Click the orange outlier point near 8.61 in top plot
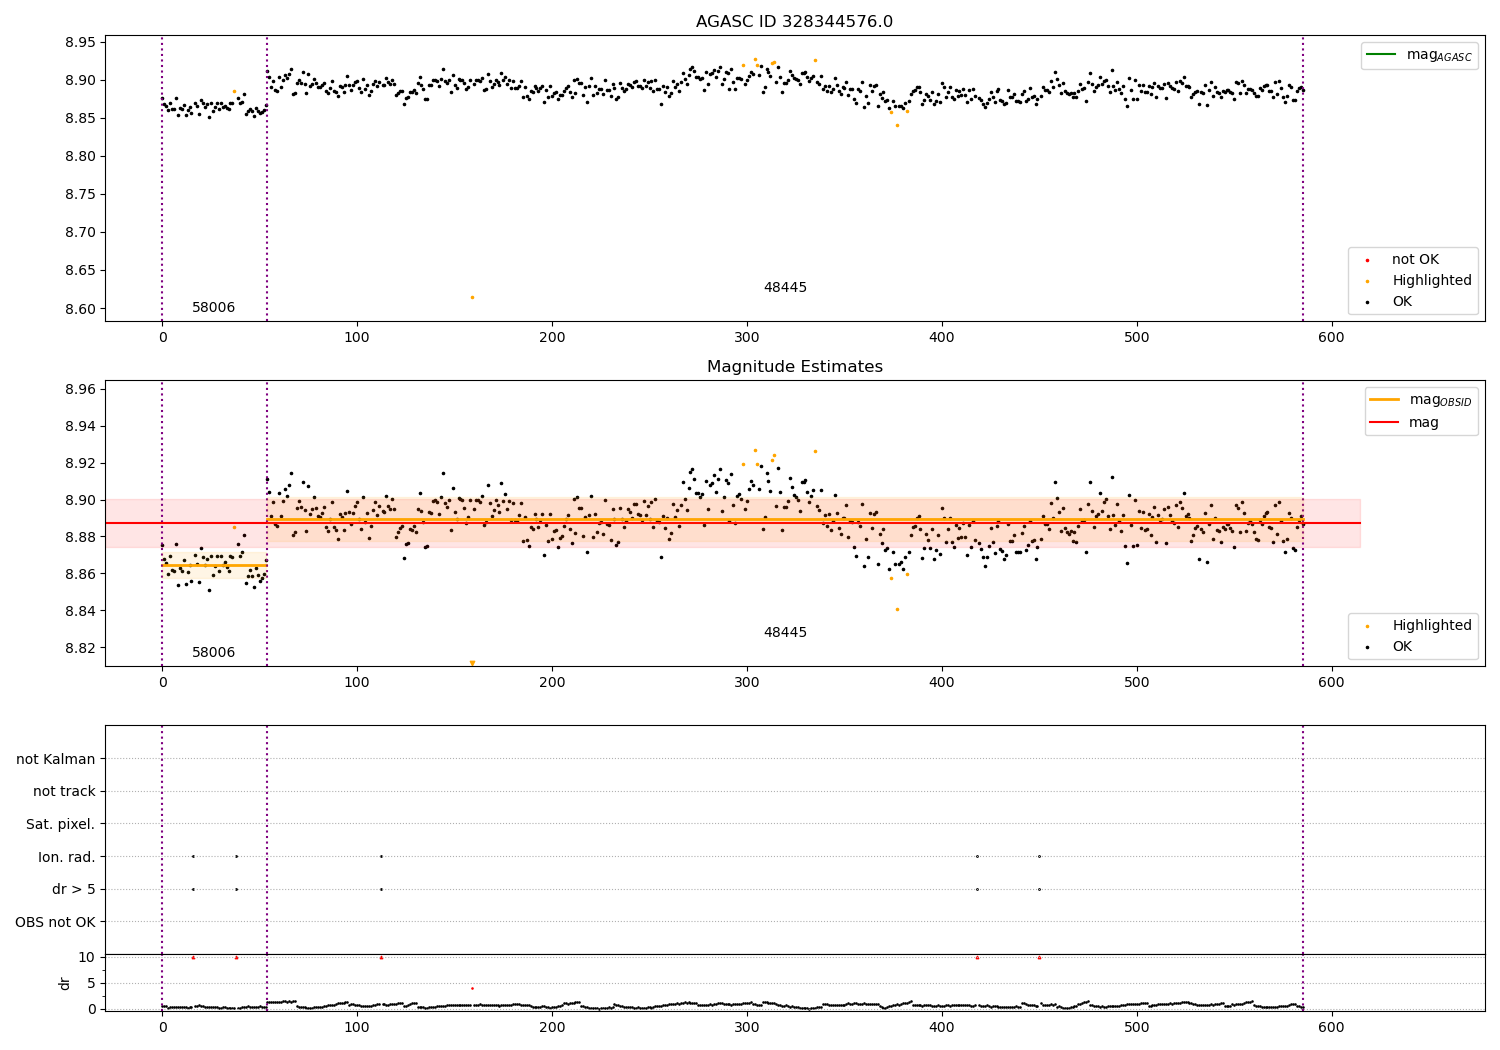1500x1050 pixels. [x=472, y=297]
